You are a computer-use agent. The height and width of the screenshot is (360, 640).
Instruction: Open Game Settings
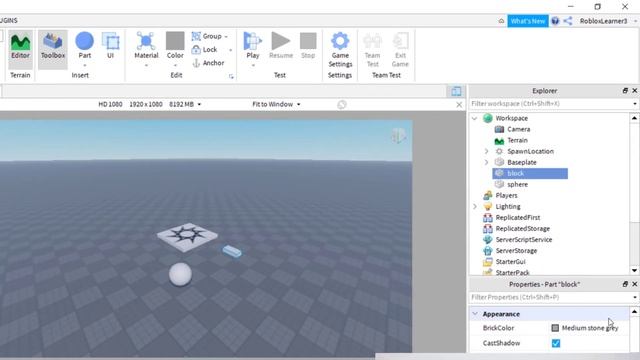pyautogui.click(x=340, y=49)
